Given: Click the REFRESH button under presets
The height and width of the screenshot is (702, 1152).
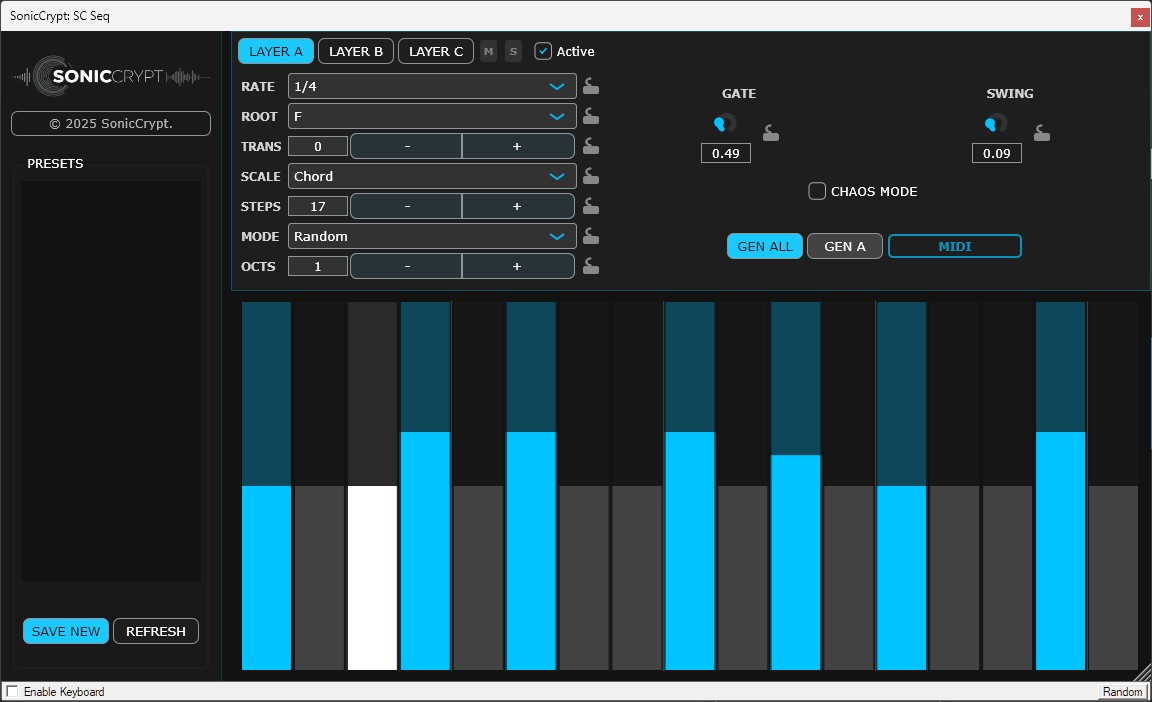Looking at the screenshot, I should (155, 631).
